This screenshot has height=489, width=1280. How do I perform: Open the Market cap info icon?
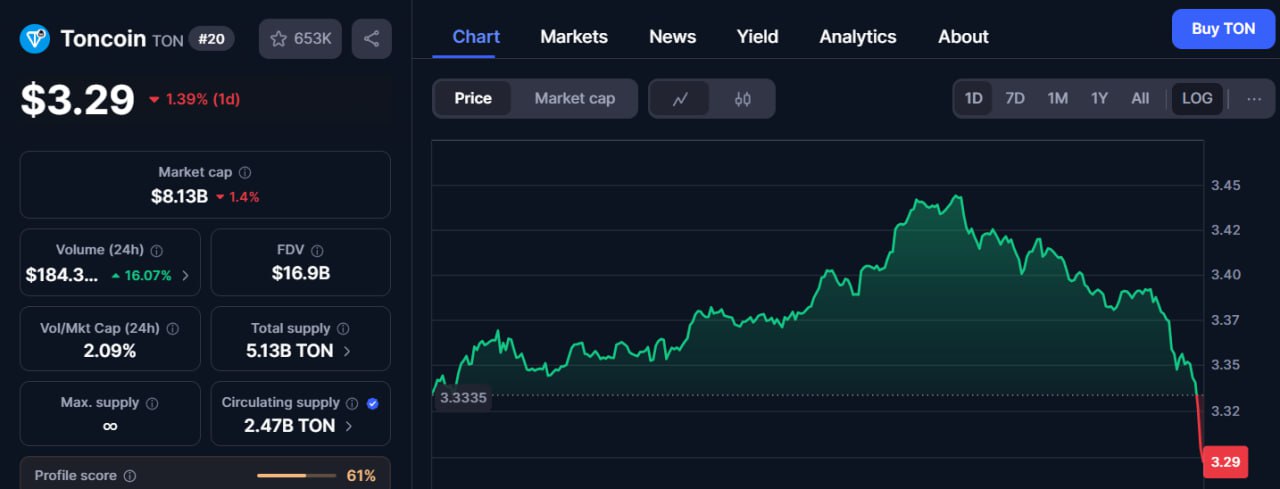[245, 173]
